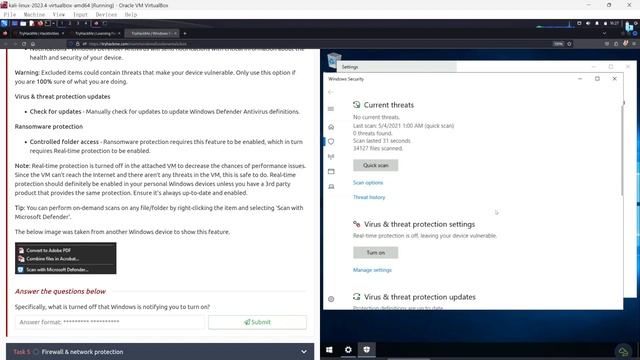This screenshot has width=640, height=360.
Task: Click the Scan with Microsoft Defender image
Action: (66, 258)
